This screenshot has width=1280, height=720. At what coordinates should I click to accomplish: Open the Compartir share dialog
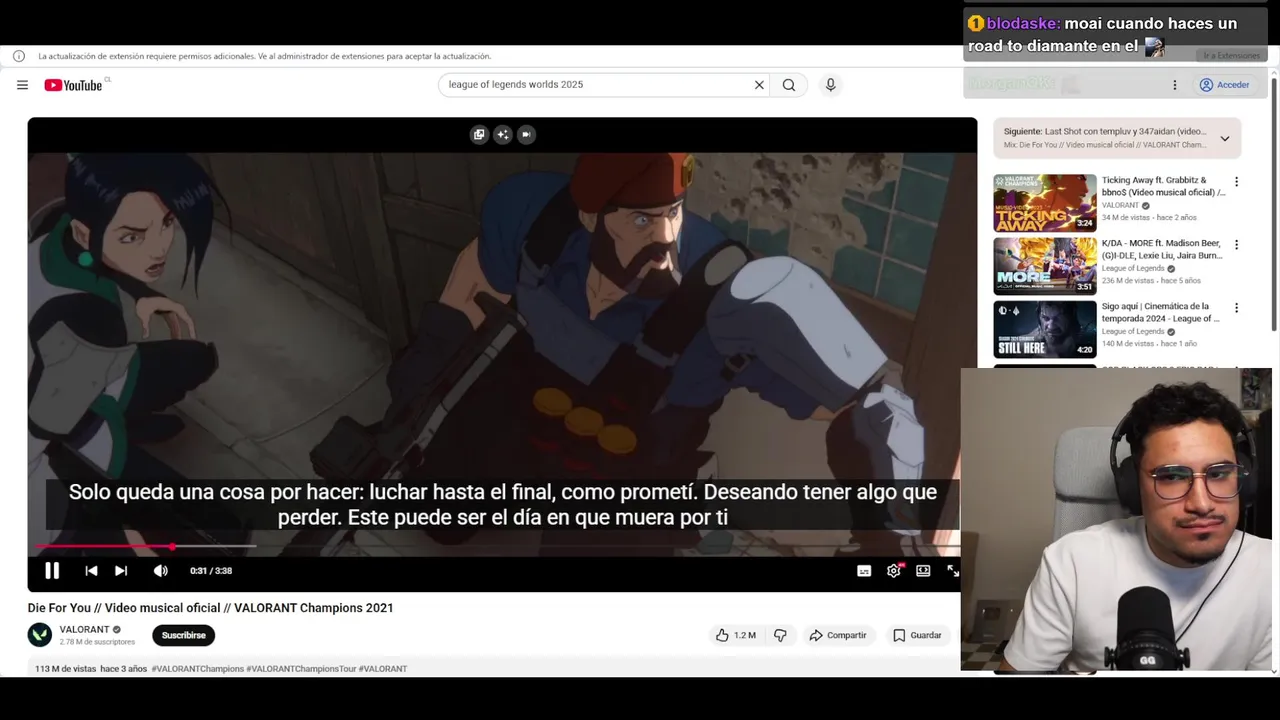pos(838,635)
